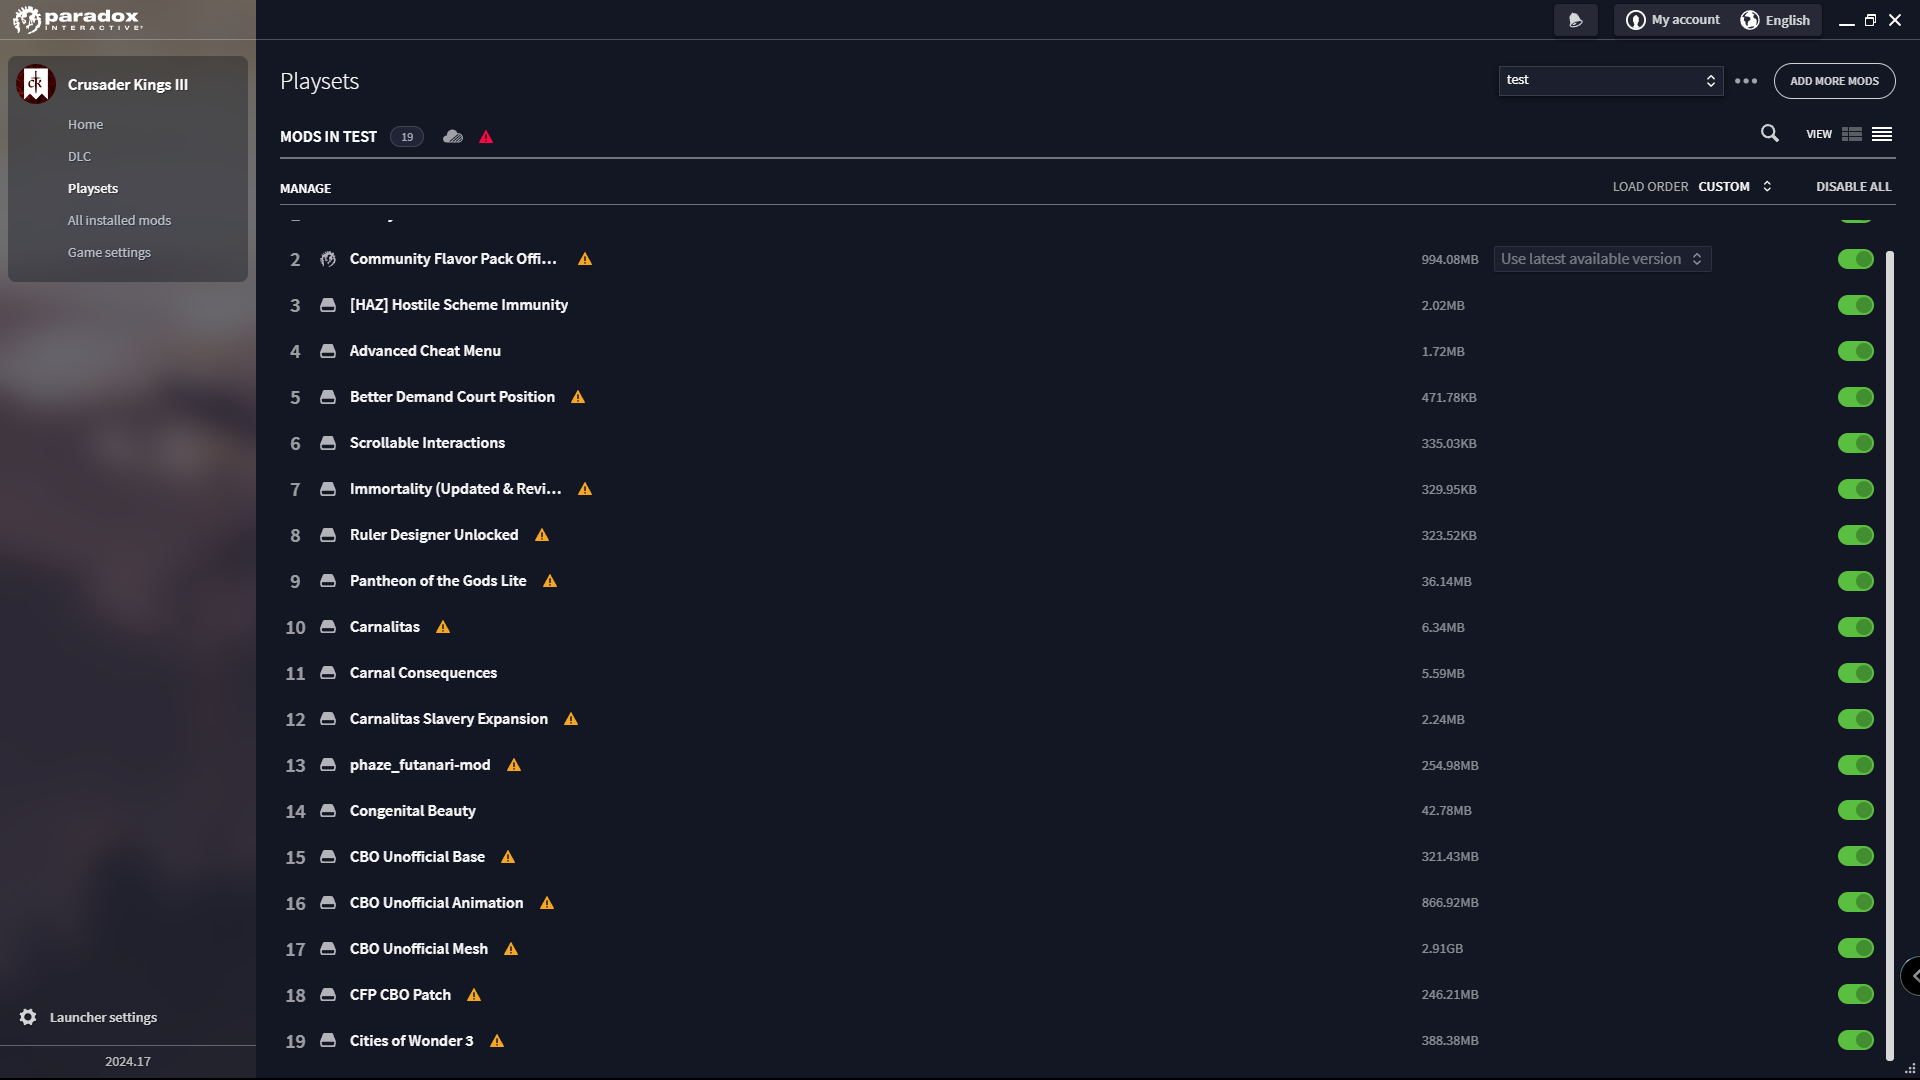The image size is (1920, 1080).
Task: Click the Launcher settings gear icon
Action: pos(28,1017)
